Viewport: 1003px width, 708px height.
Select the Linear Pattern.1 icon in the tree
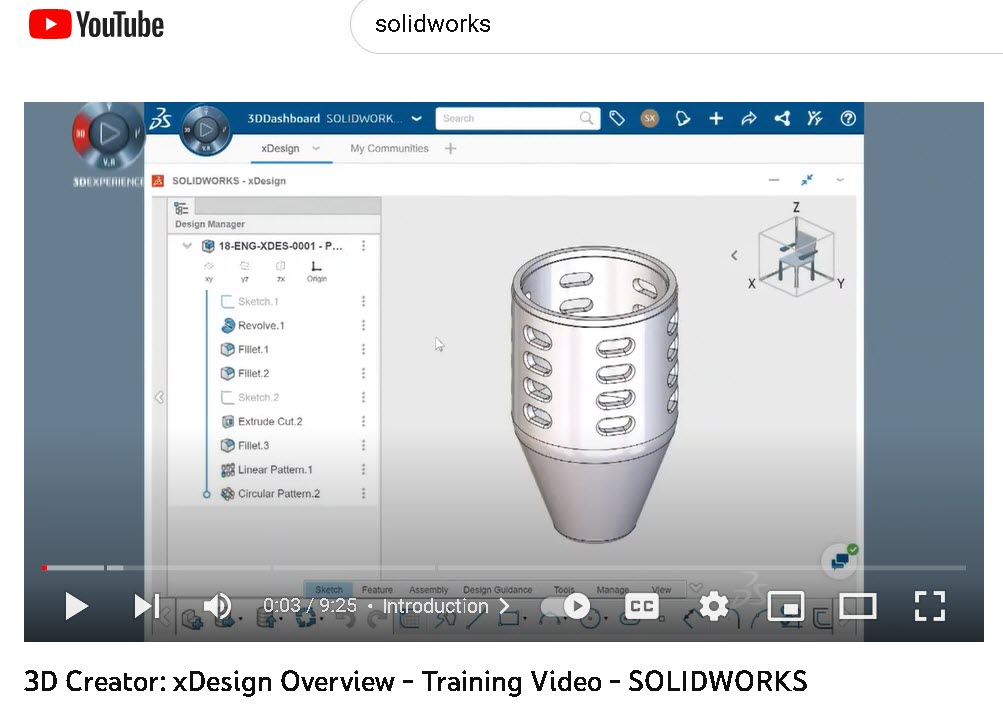click(x=229, y=468)
